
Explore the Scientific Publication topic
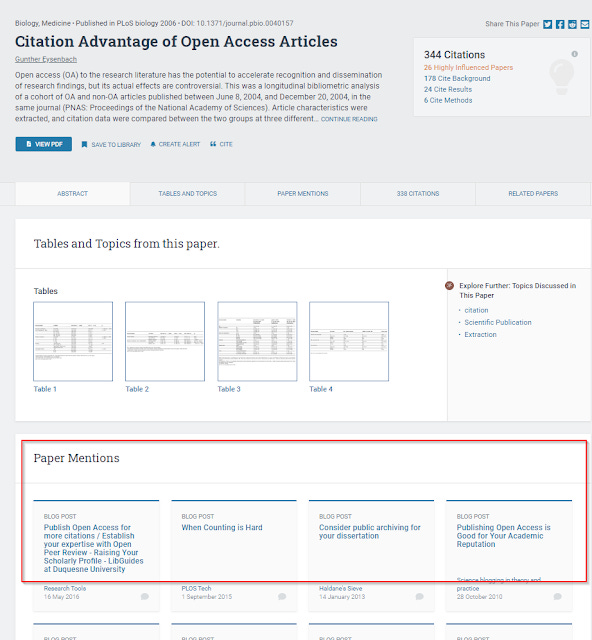coord(498,322)
